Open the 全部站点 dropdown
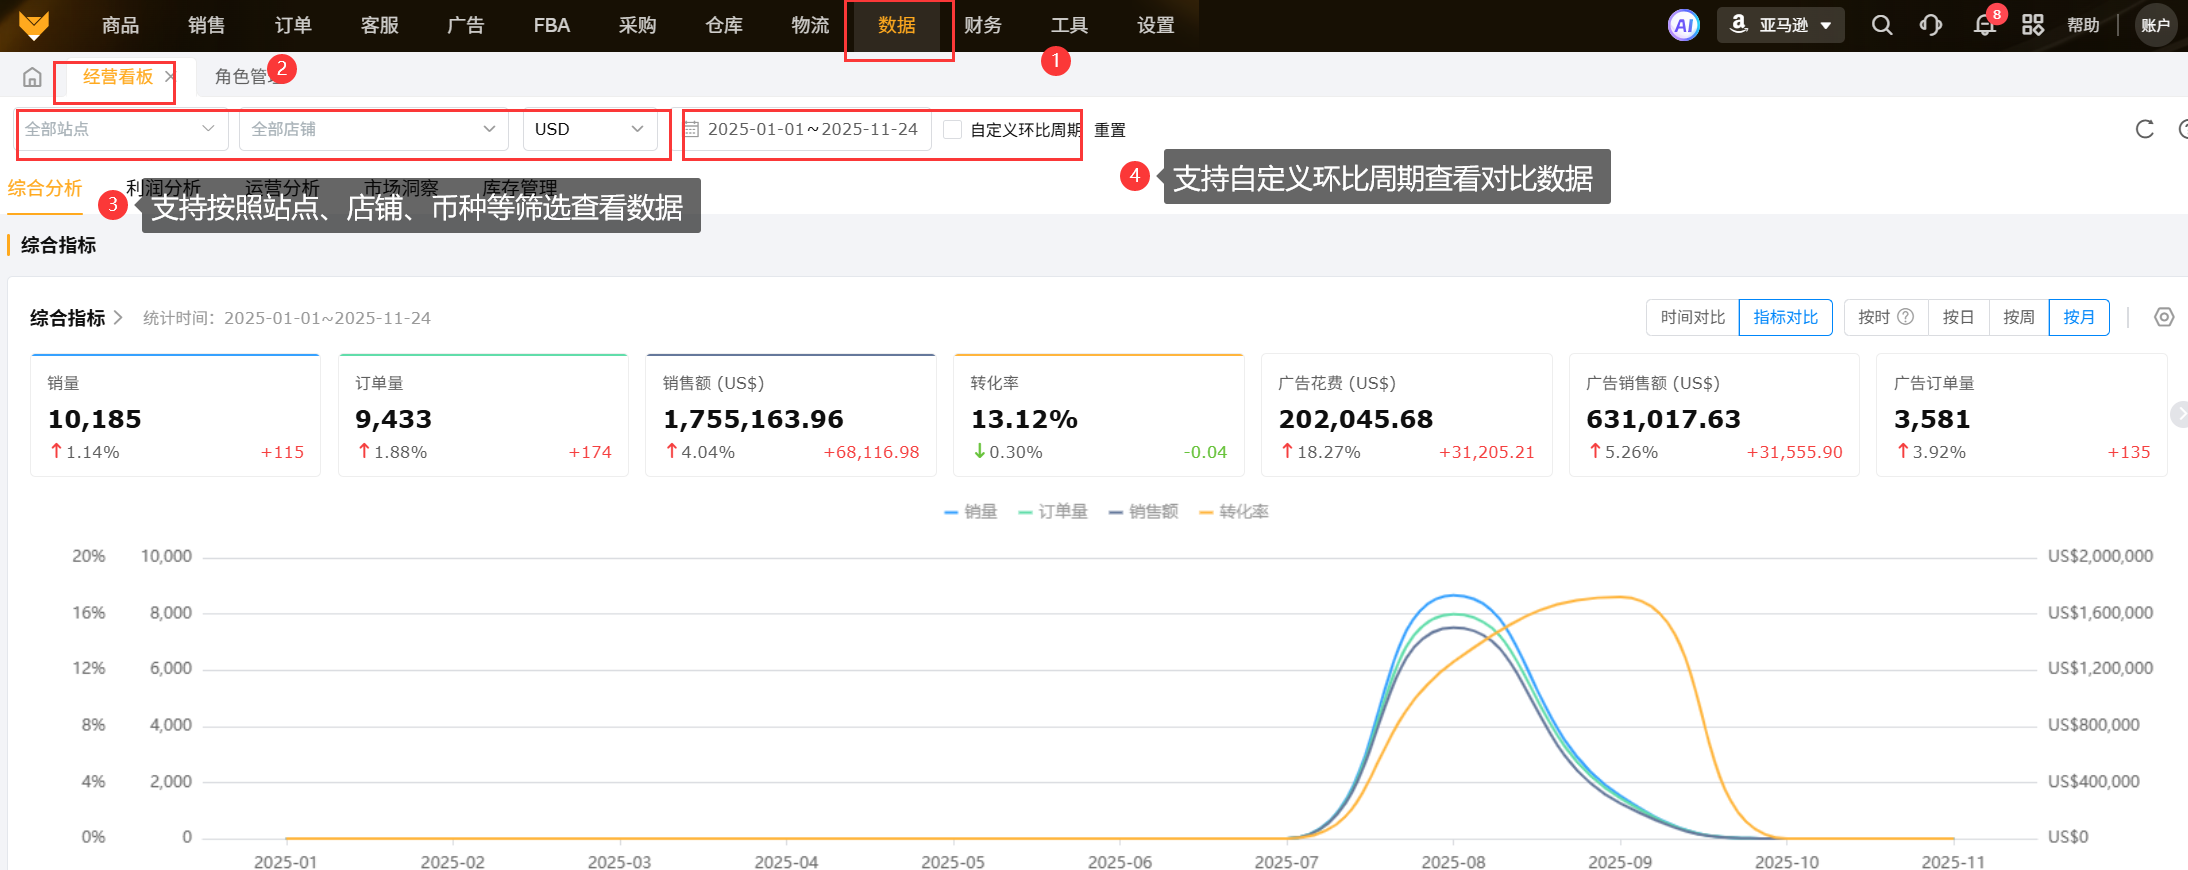The height and width of the screenshot is (870, 2188). tap(122, 129)
